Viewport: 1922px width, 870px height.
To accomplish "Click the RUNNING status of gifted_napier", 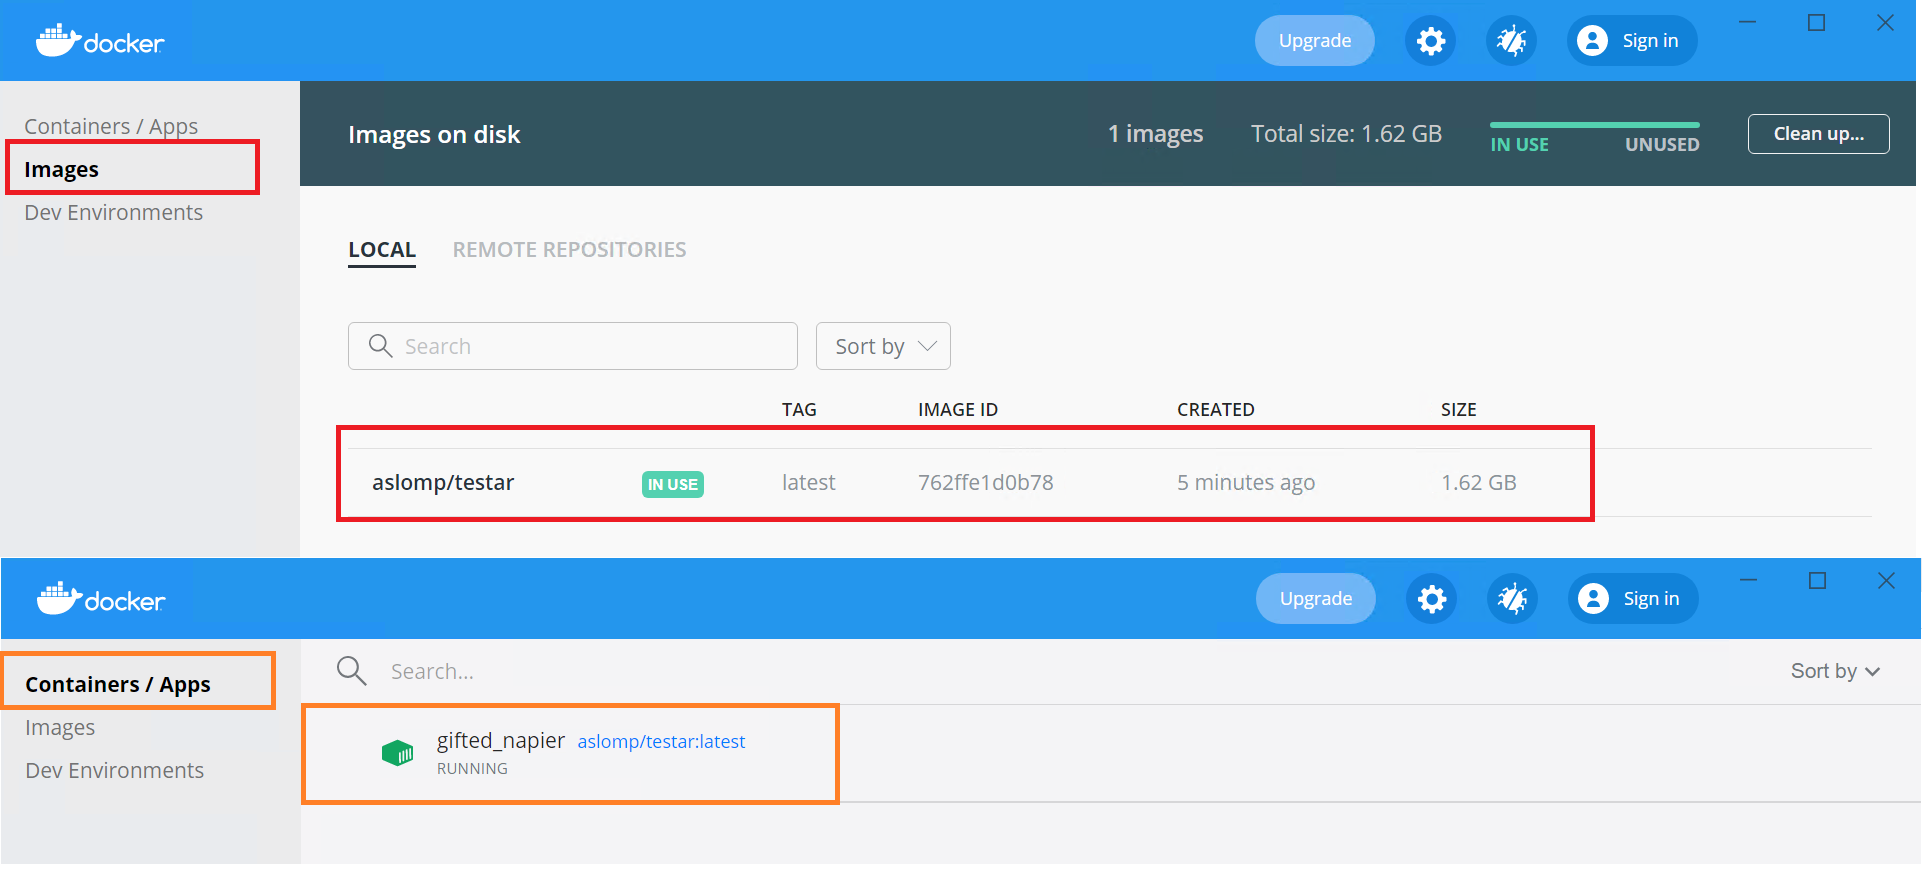I will (x=472, y=769).
